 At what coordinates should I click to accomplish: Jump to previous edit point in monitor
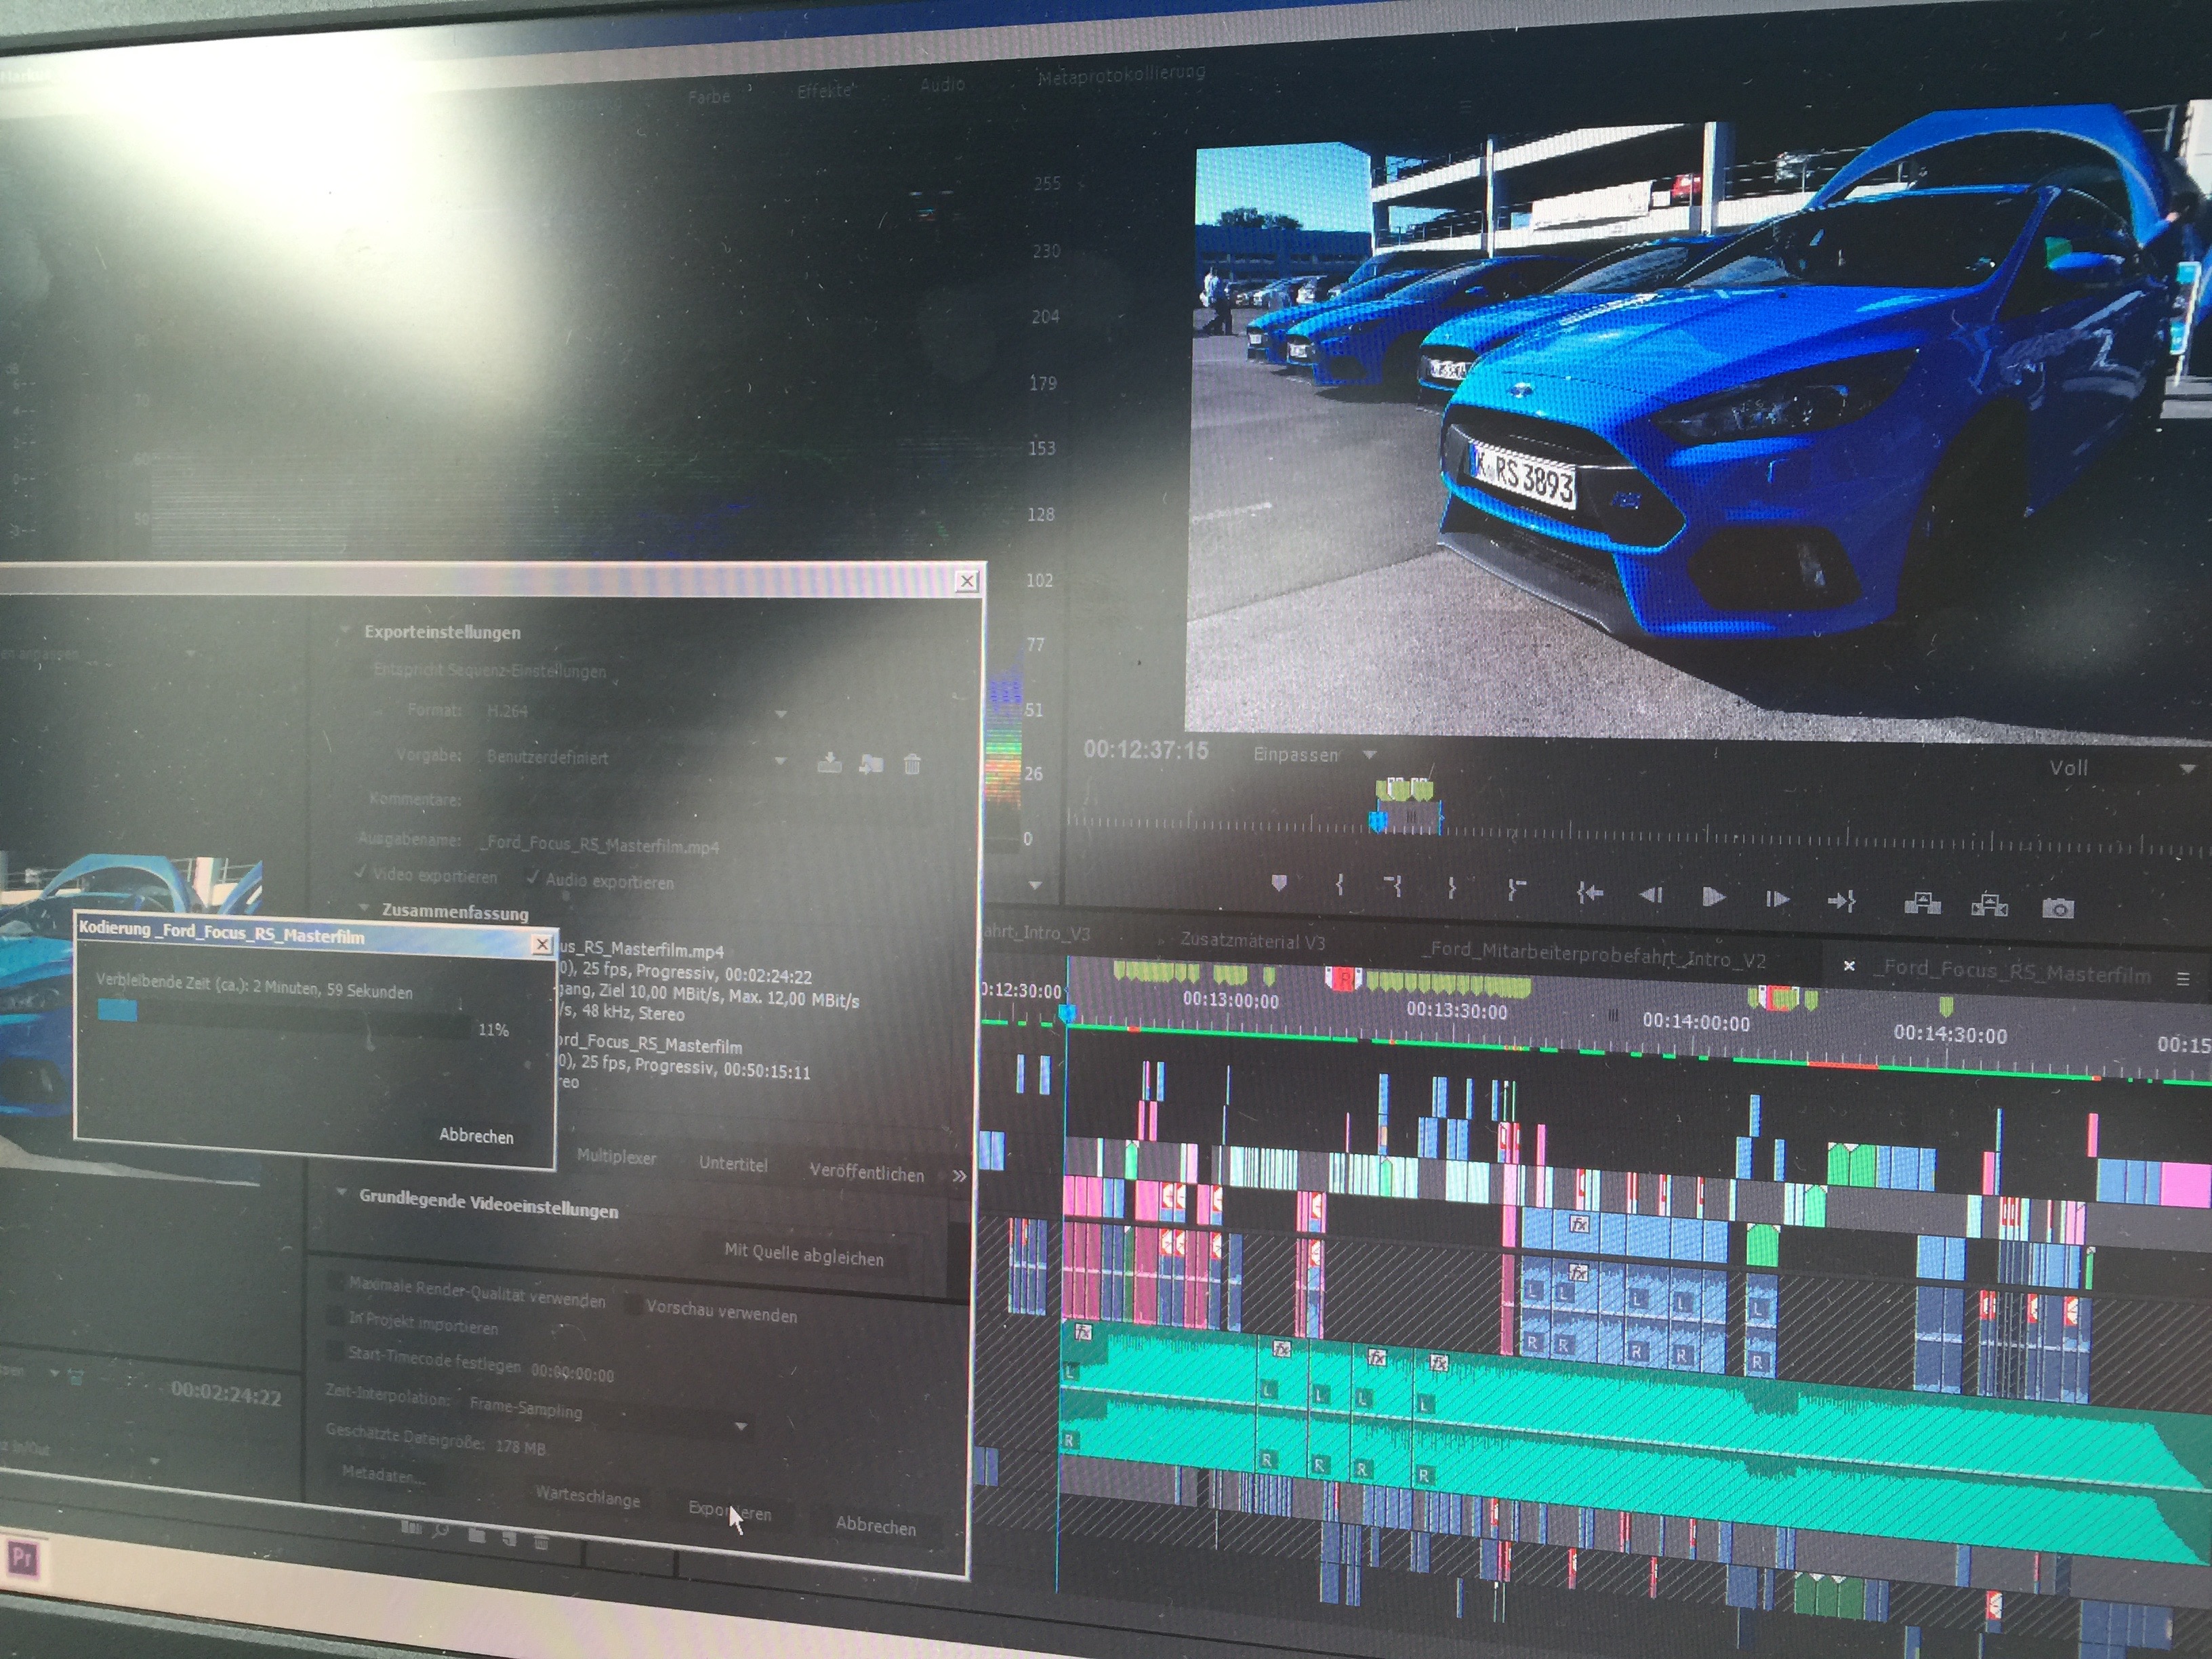1590,892
